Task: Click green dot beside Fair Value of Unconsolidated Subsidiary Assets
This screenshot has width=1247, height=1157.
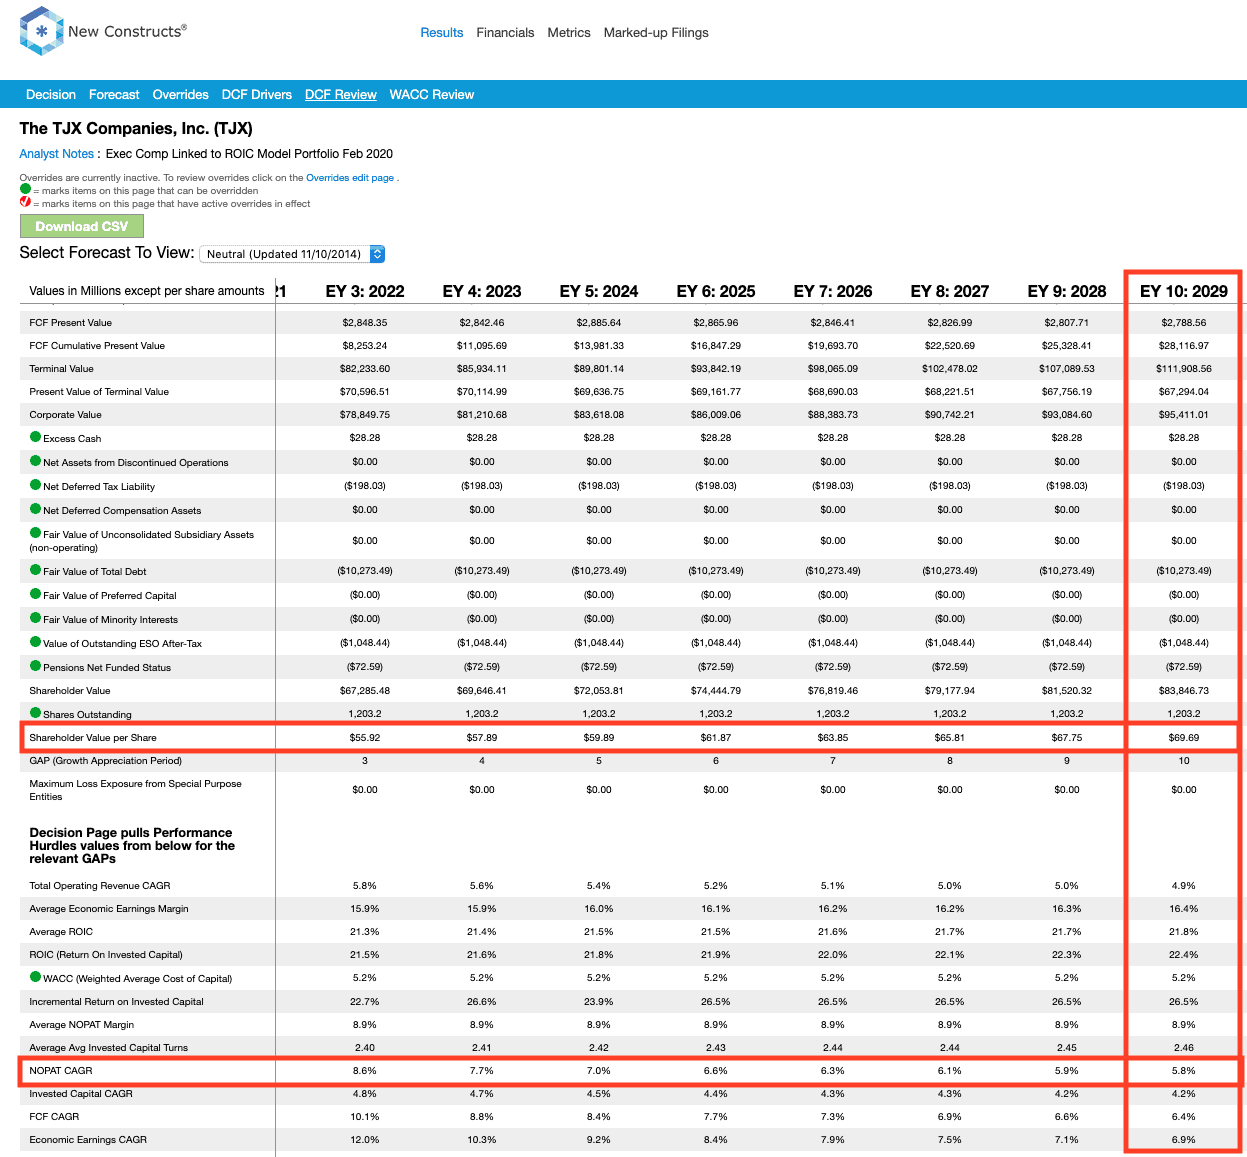Action: [x=35, y=533]
